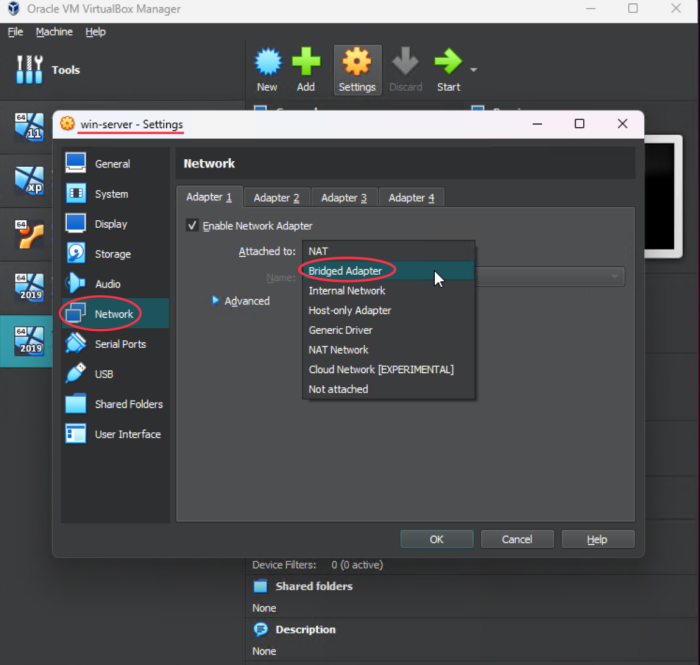The height and width of the screenshot is (665, 700).
Task: Select the Display settings category
Action: [111, 224]
